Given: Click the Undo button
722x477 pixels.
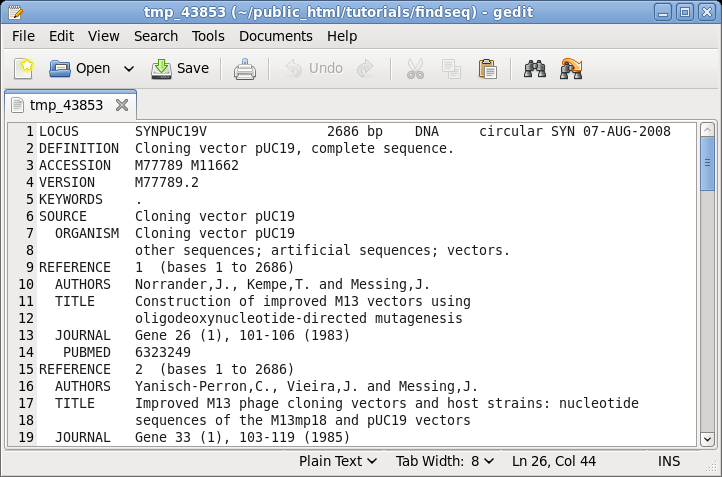Looking at the screenshot, I should 314,69.
